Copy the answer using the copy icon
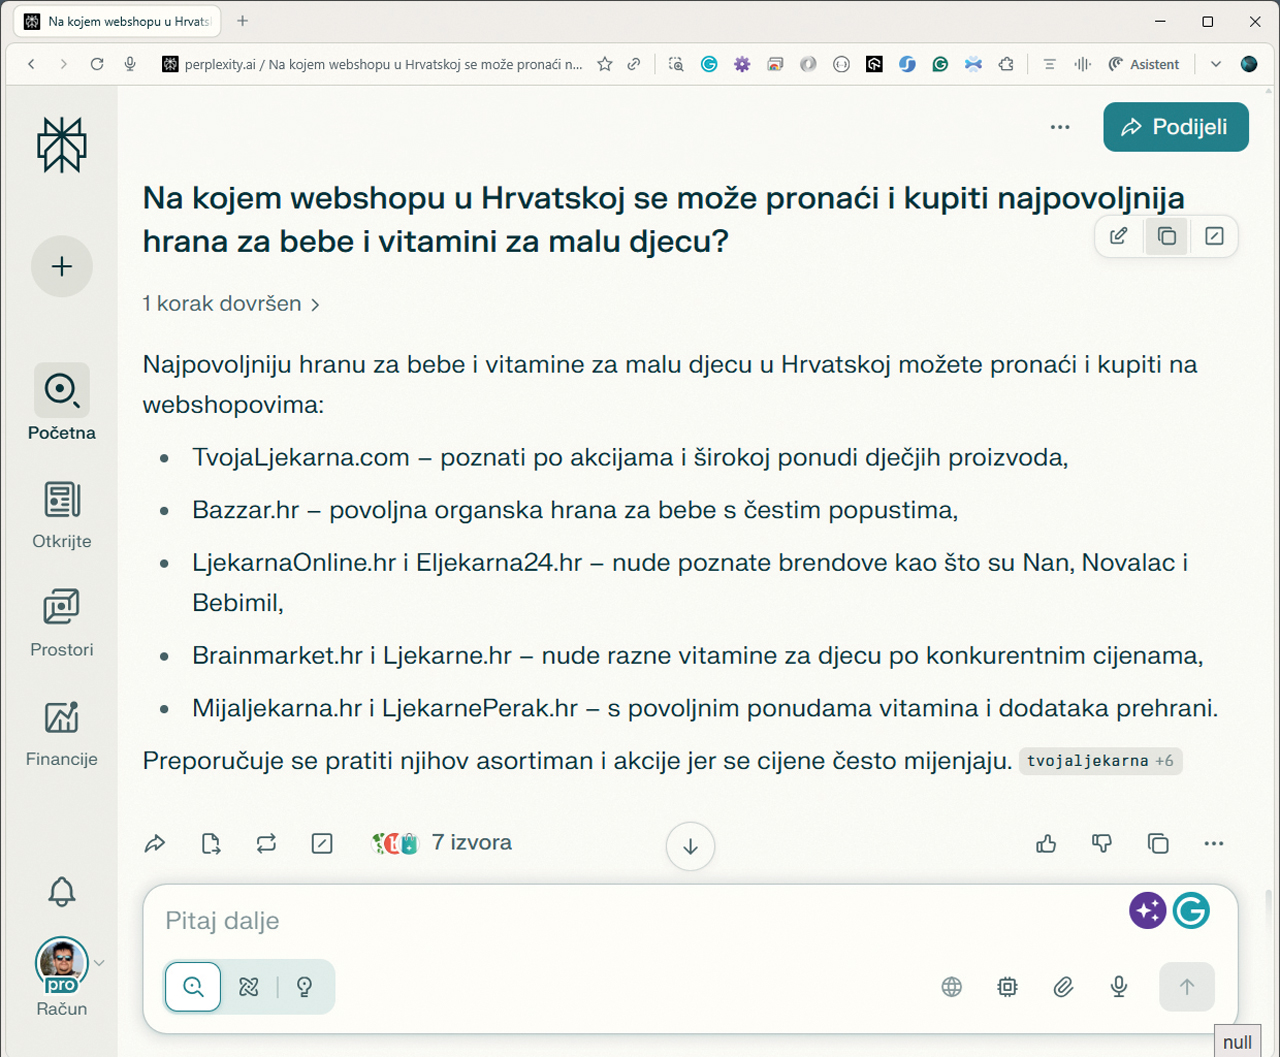Screen dimensions: 1280x1057 click(1157, 843)
